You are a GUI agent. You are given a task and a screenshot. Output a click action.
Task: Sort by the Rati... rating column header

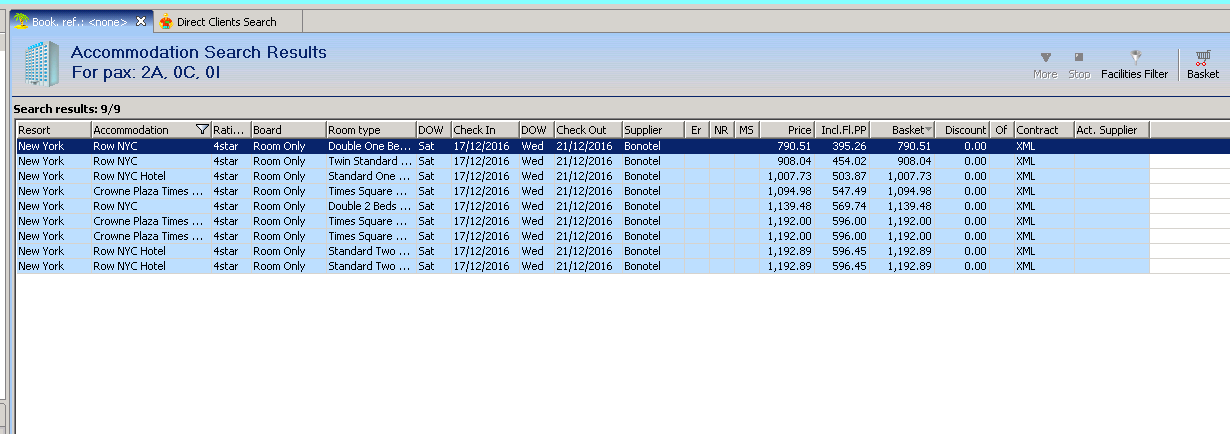230,130
